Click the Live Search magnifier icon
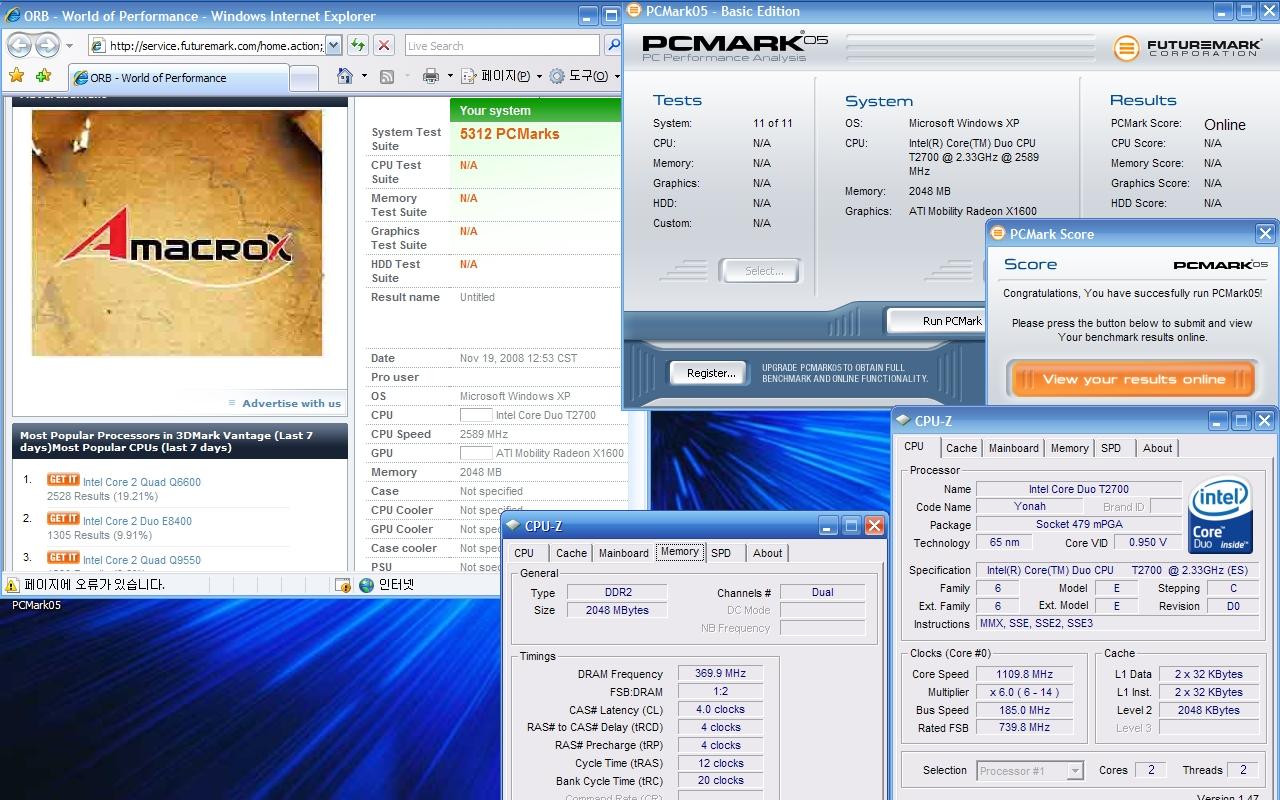 click(x=613, y=46)
